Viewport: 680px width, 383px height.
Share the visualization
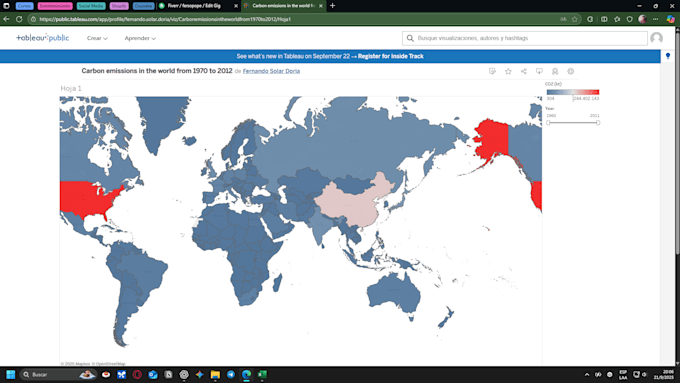tap(524, 71)
